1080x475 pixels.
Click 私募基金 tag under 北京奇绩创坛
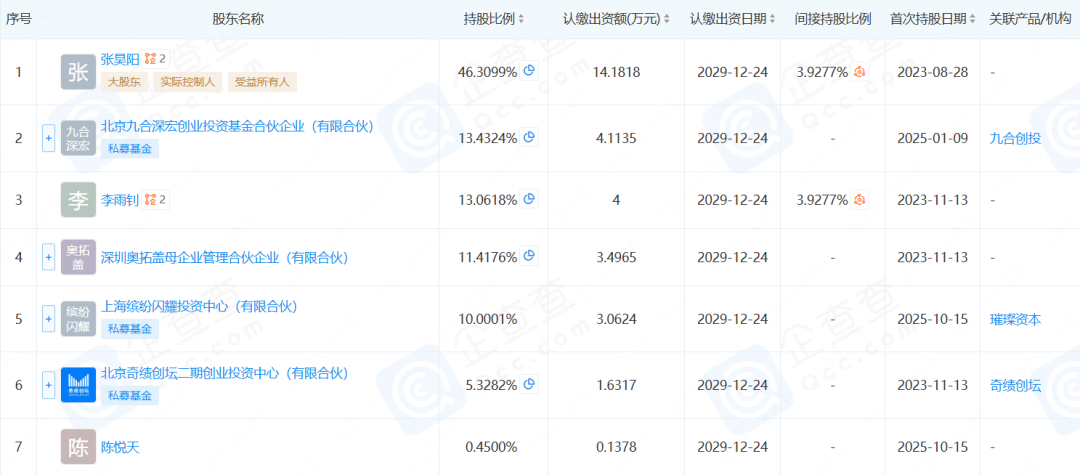click(x=129, y=396)
